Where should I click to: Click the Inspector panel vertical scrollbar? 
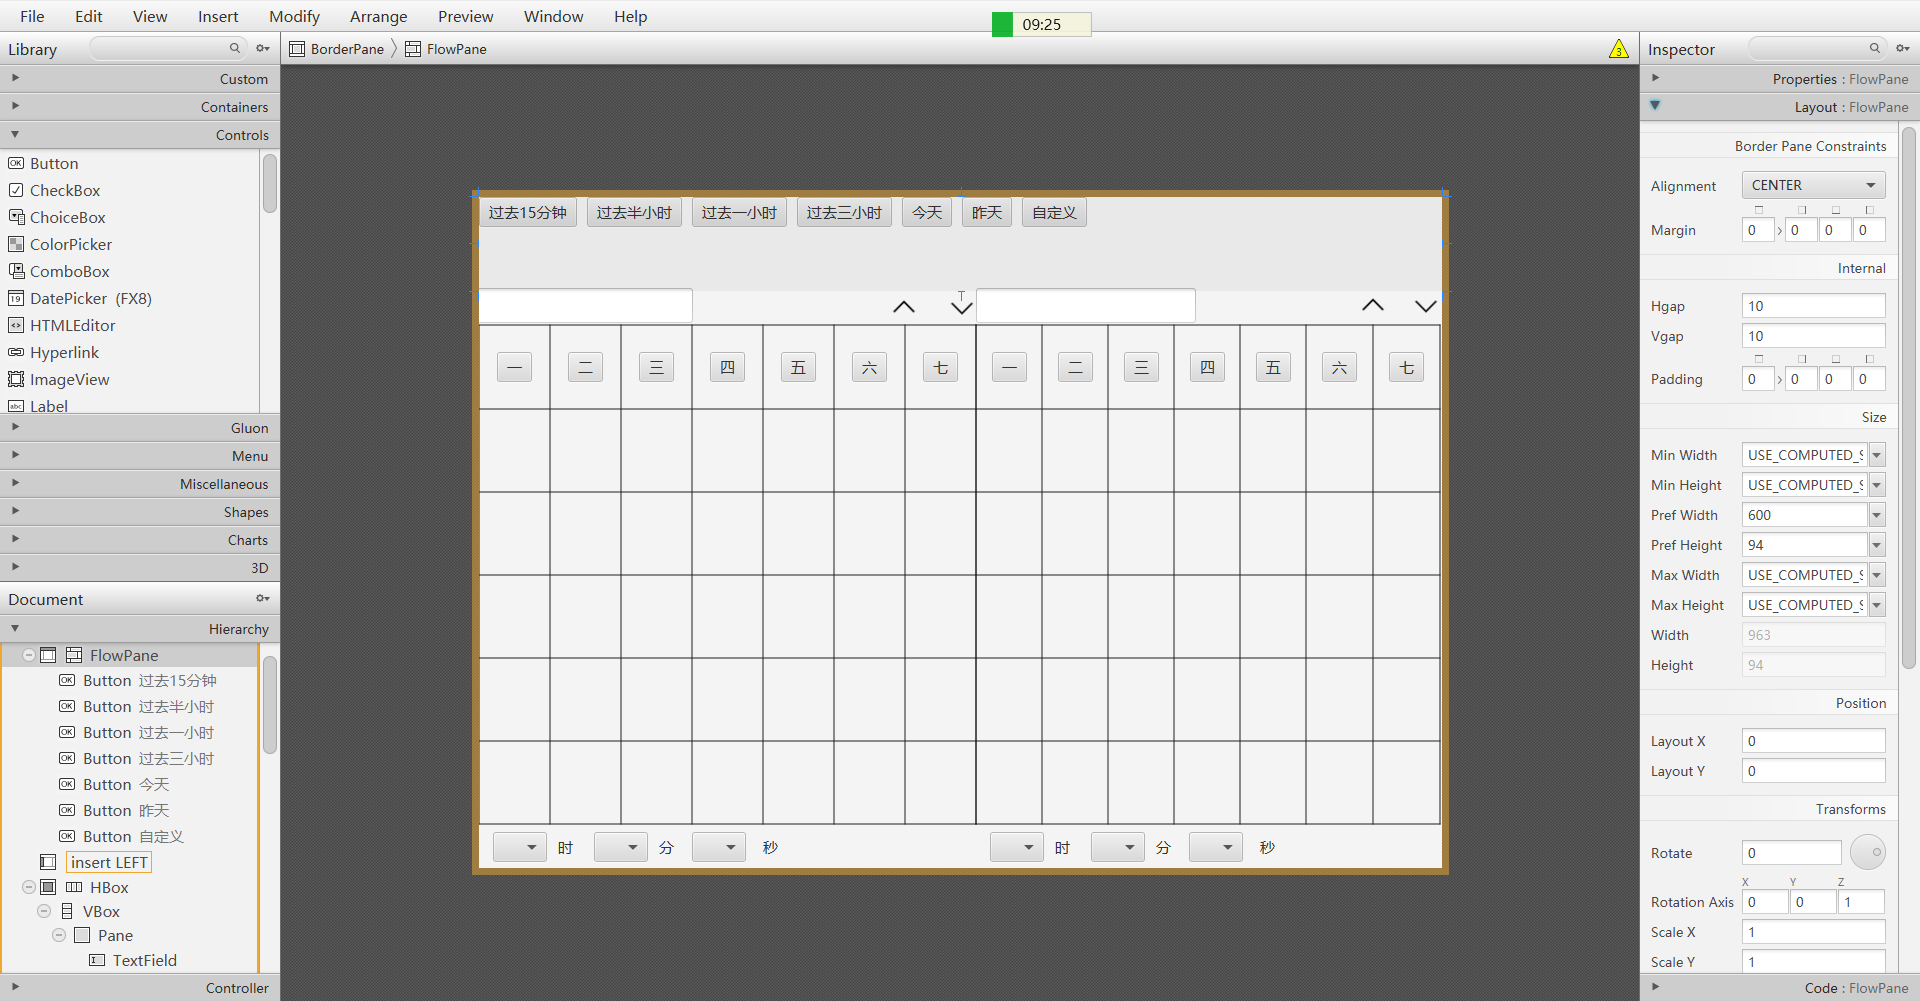tap(1909, 397)
